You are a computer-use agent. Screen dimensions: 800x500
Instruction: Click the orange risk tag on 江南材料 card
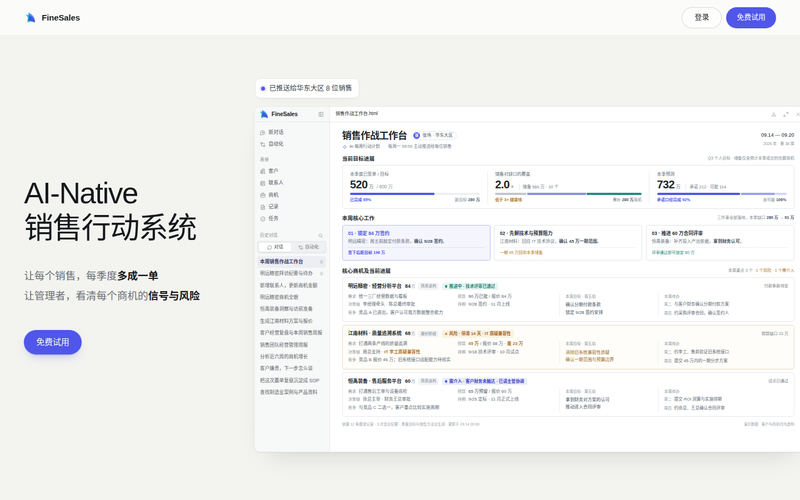478,334
